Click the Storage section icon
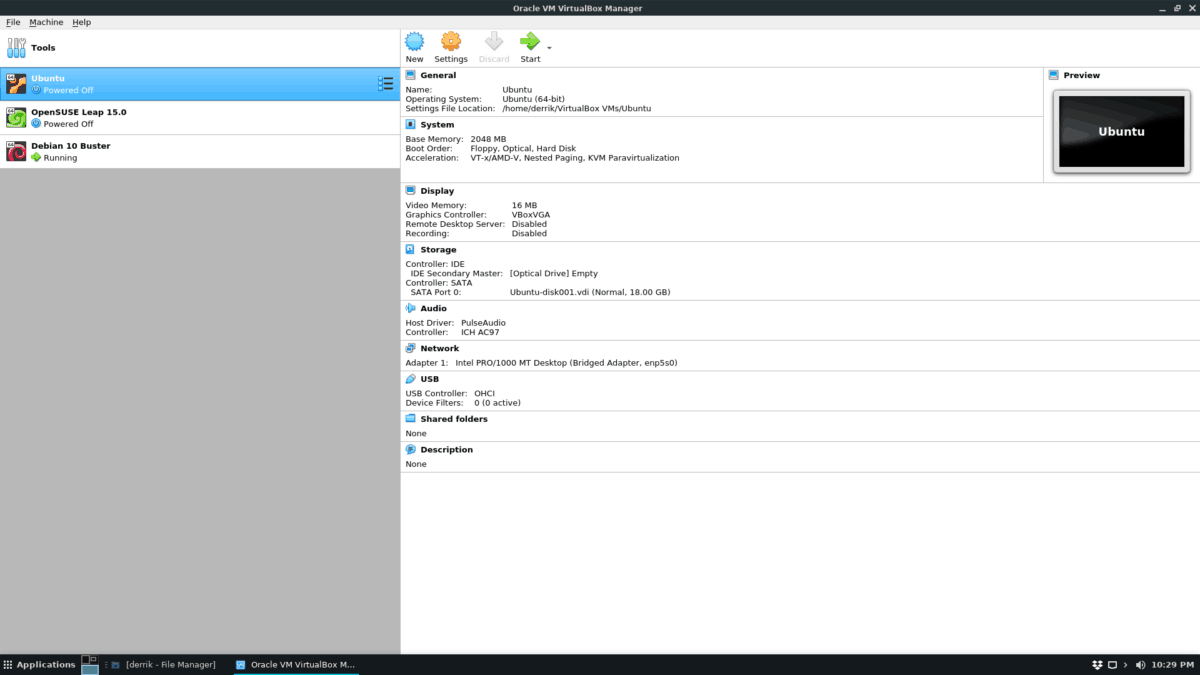 tap(409, 249)
